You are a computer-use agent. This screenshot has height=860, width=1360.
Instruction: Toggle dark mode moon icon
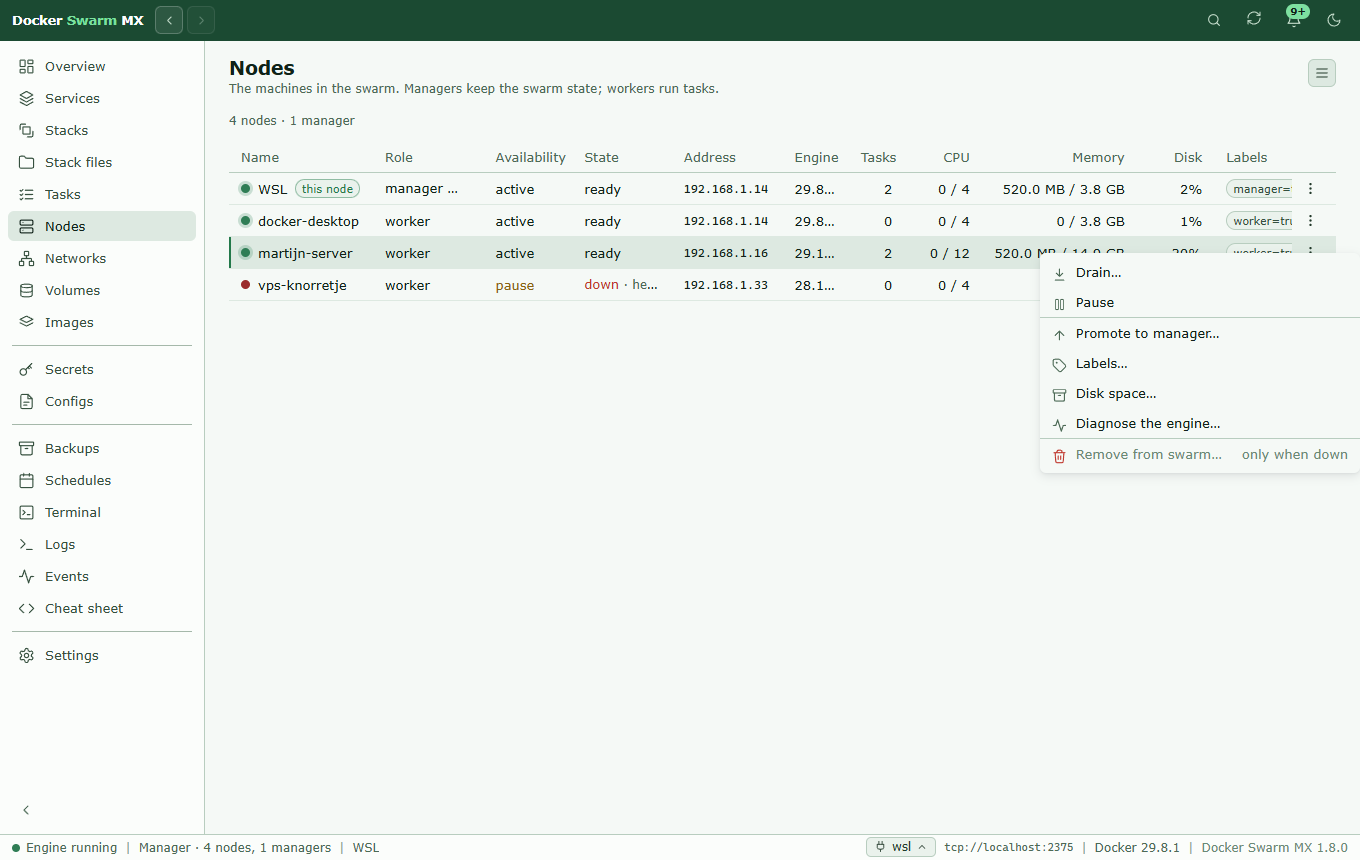pyautogui.click(x=1334, y=20)
